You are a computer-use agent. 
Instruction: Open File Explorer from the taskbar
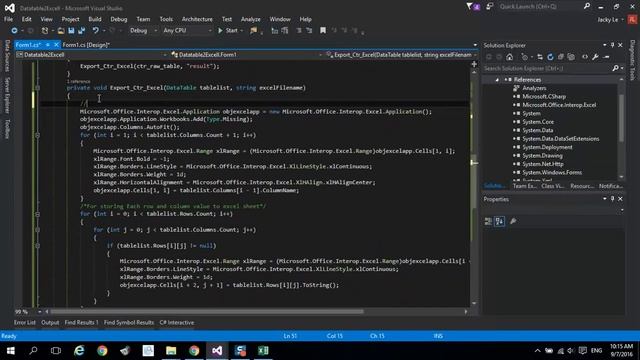[x=171, y=351]
